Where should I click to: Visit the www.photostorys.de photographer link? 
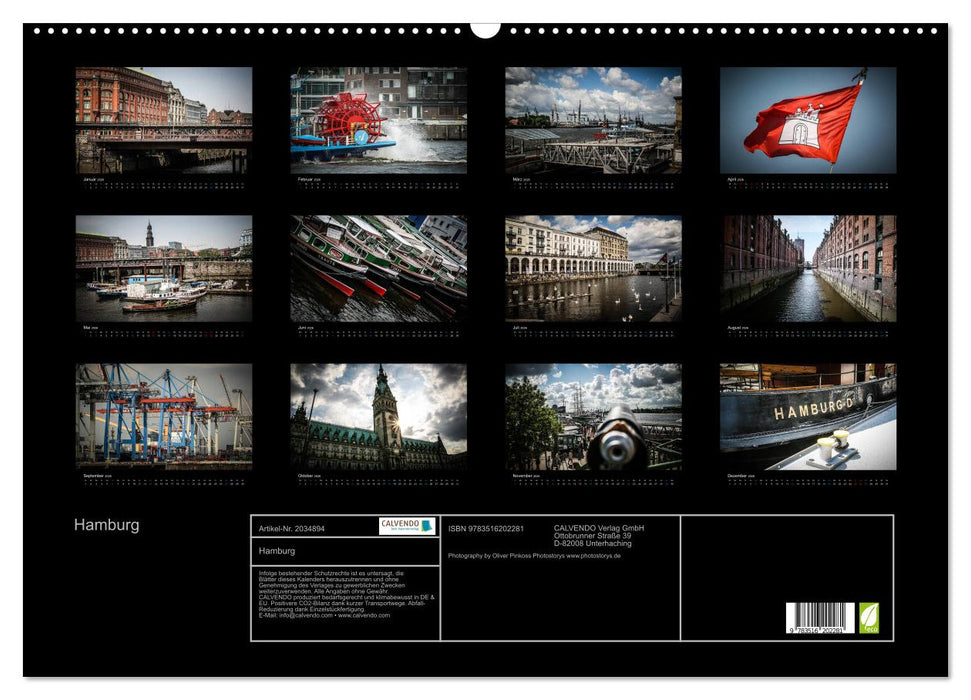(593, 556)
